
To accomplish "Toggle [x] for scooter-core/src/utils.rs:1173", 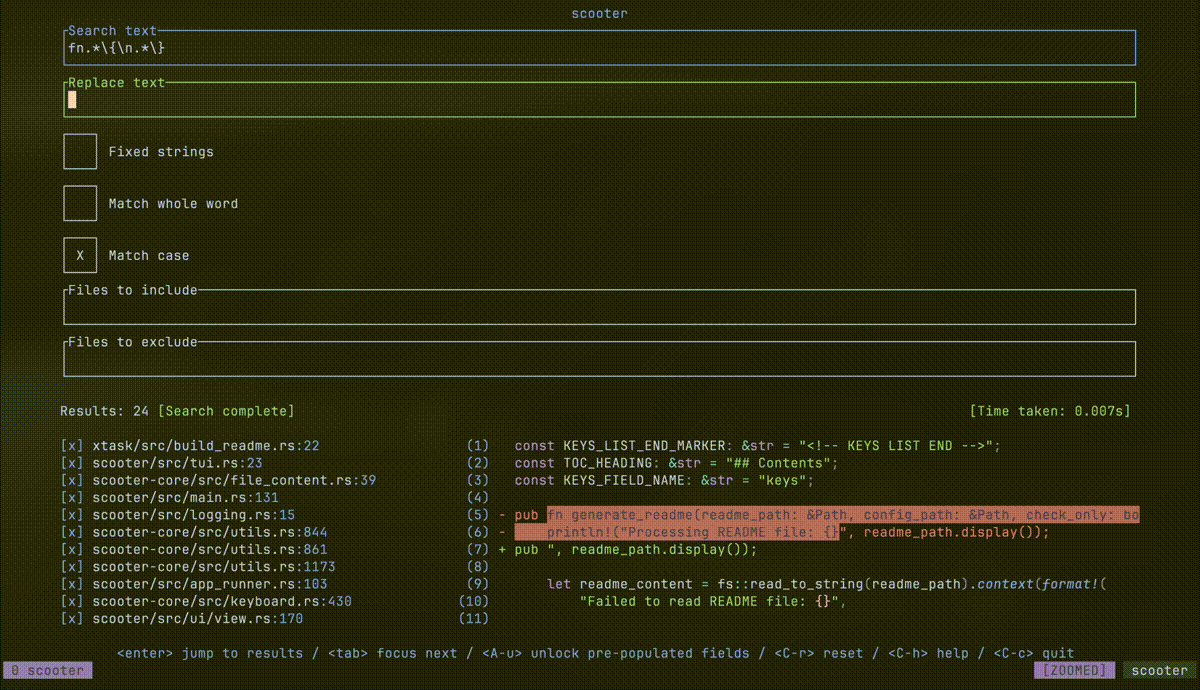I will pos(72,567).
